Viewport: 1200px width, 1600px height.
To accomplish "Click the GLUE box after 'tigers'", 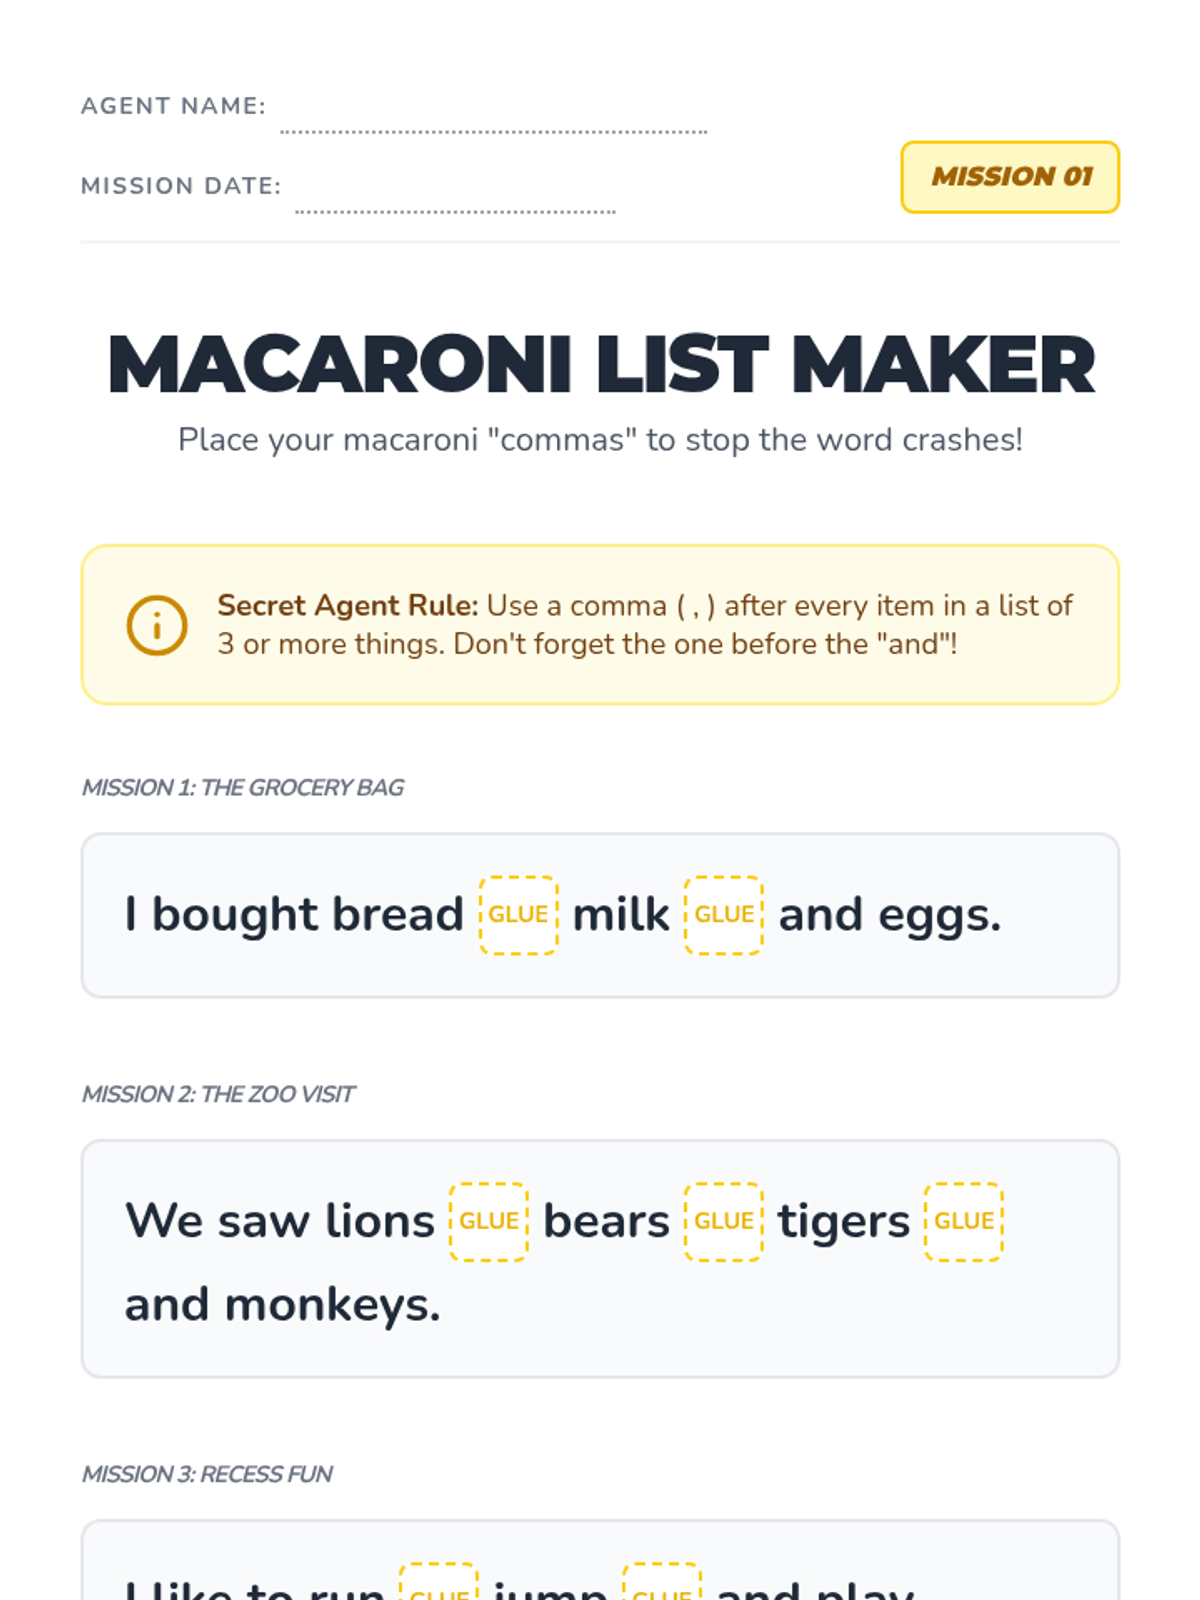I will pyautogui.click(x=964, y=1222).
